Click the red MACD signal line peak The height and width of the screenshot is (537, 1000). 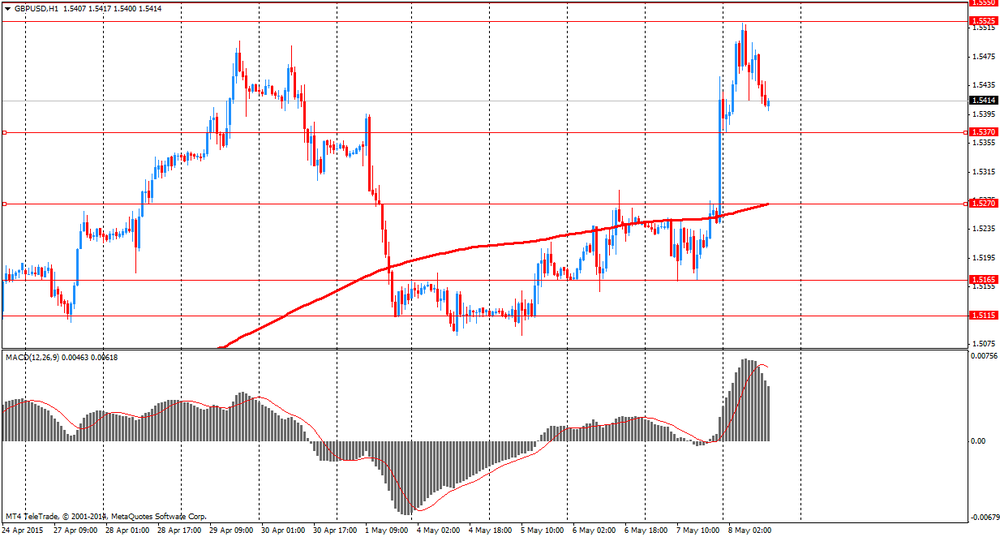point(762,365)
